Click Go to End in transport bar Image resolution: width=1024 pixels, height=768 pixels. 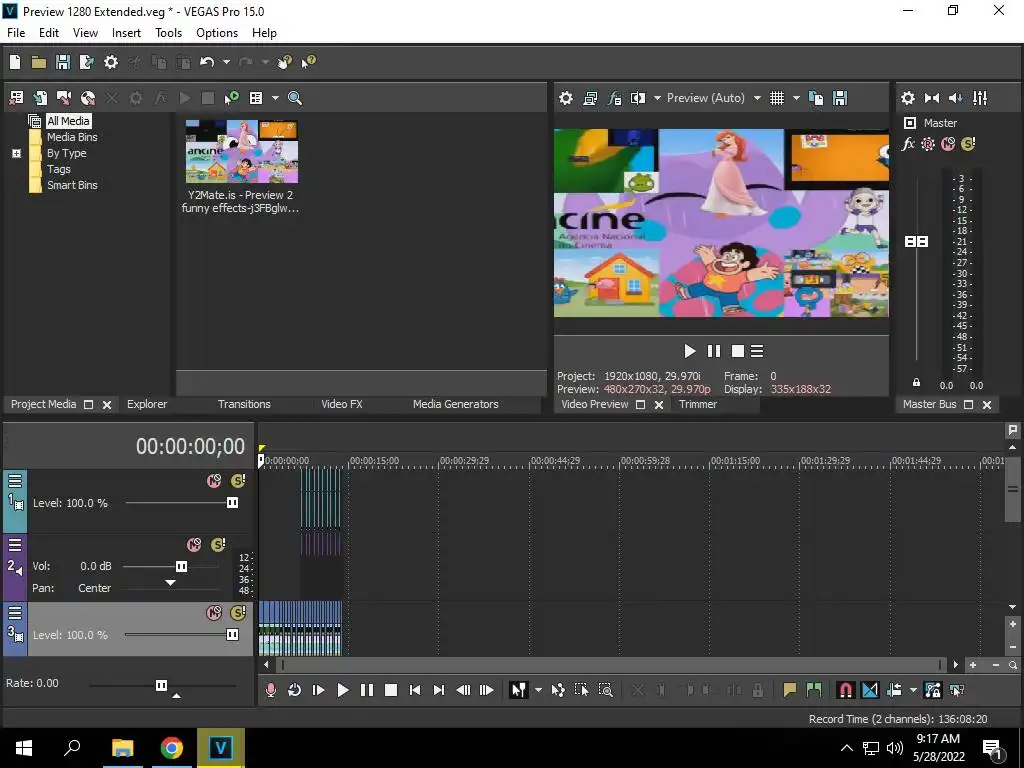coord(439,690)
